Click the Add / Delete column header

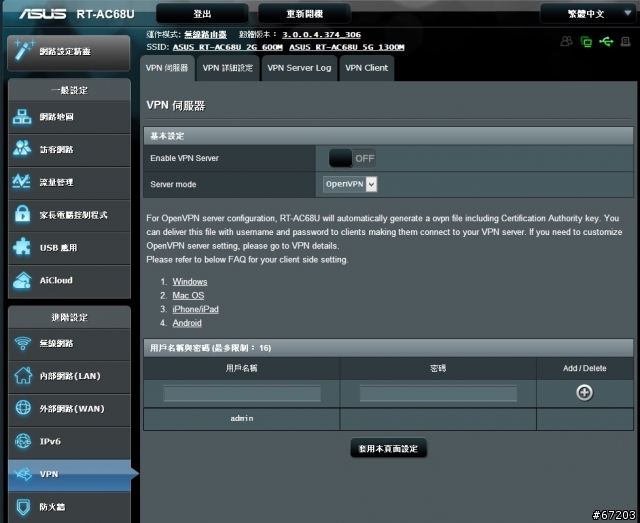coord(584,368)
